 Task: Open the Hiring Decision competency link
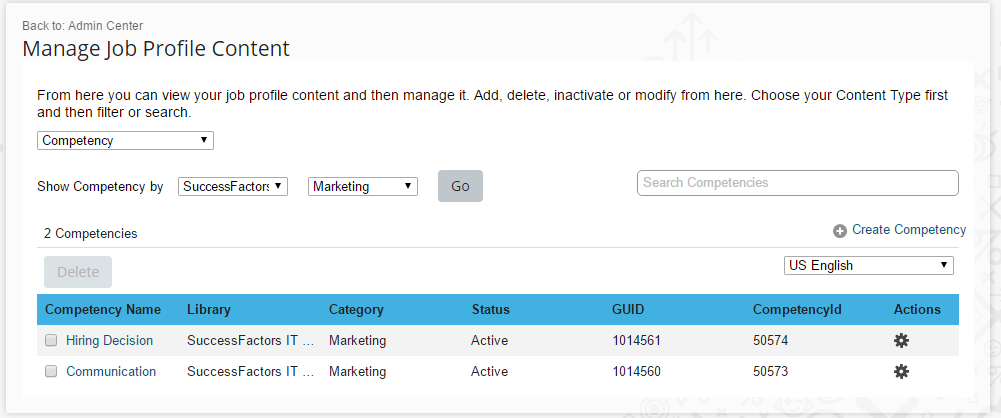coord(110,341)
